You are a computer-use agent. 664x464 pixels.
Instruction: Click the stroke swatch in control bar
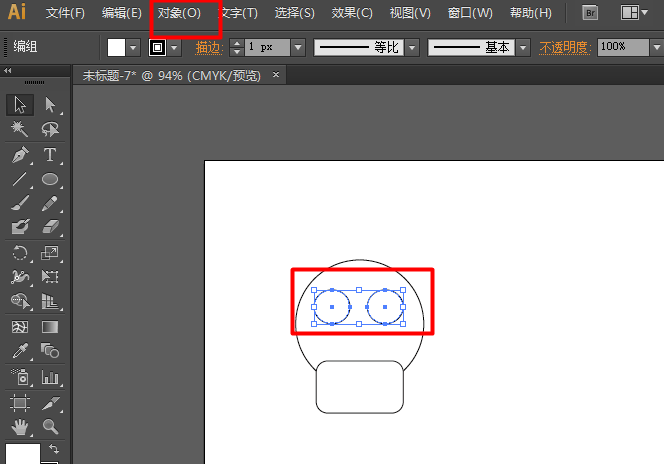pos(157,47)
